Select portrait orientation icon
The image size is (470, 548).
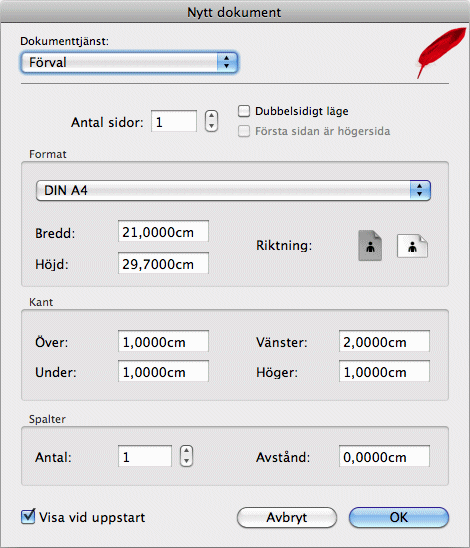pyautogui.click(x=370, y=246)
